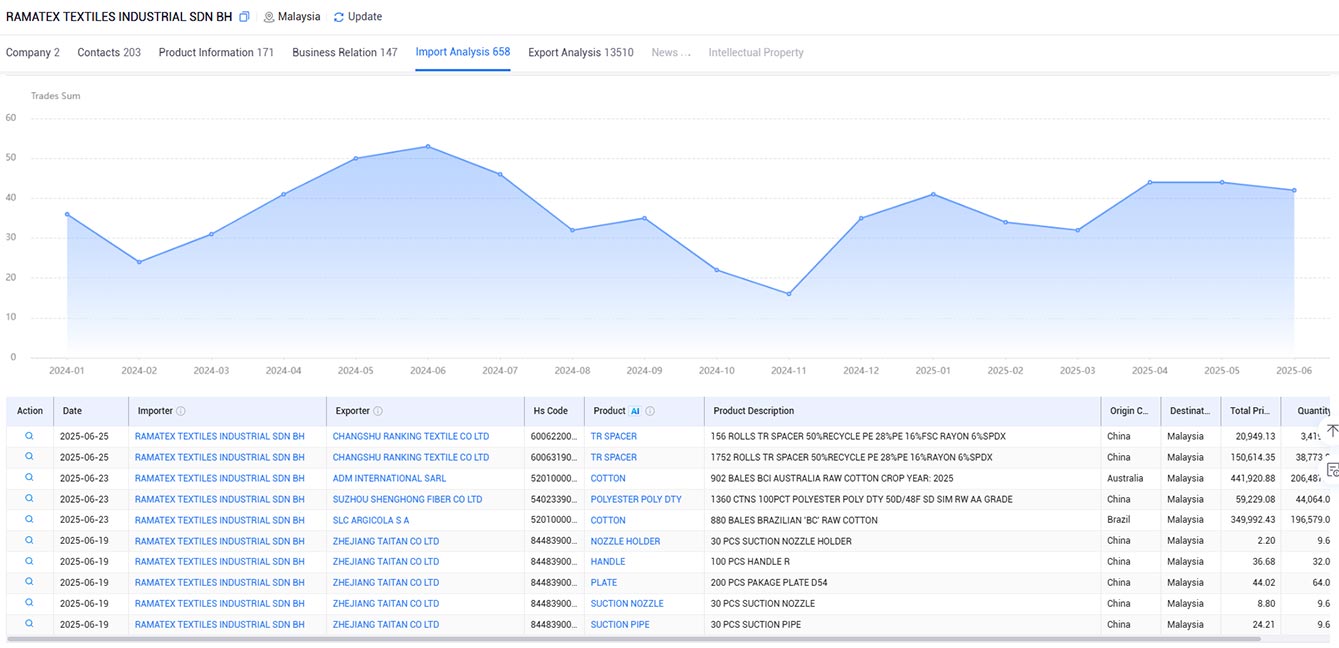Click the total price 59,229.08 cell
This screenshot has width=1339, height=648.
1254,499
